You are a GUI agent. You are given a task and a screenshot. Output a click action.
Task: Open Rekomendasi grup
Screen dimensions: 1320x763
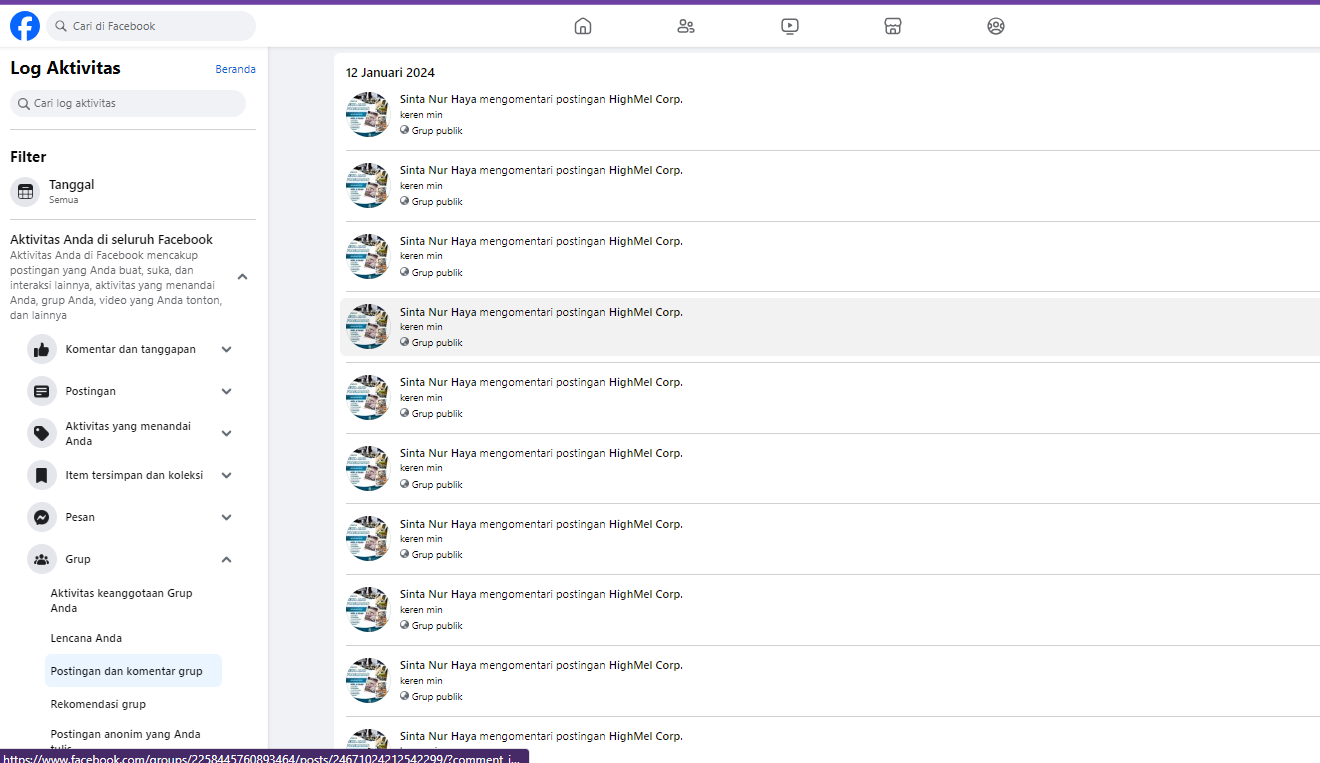click(133, 704)
